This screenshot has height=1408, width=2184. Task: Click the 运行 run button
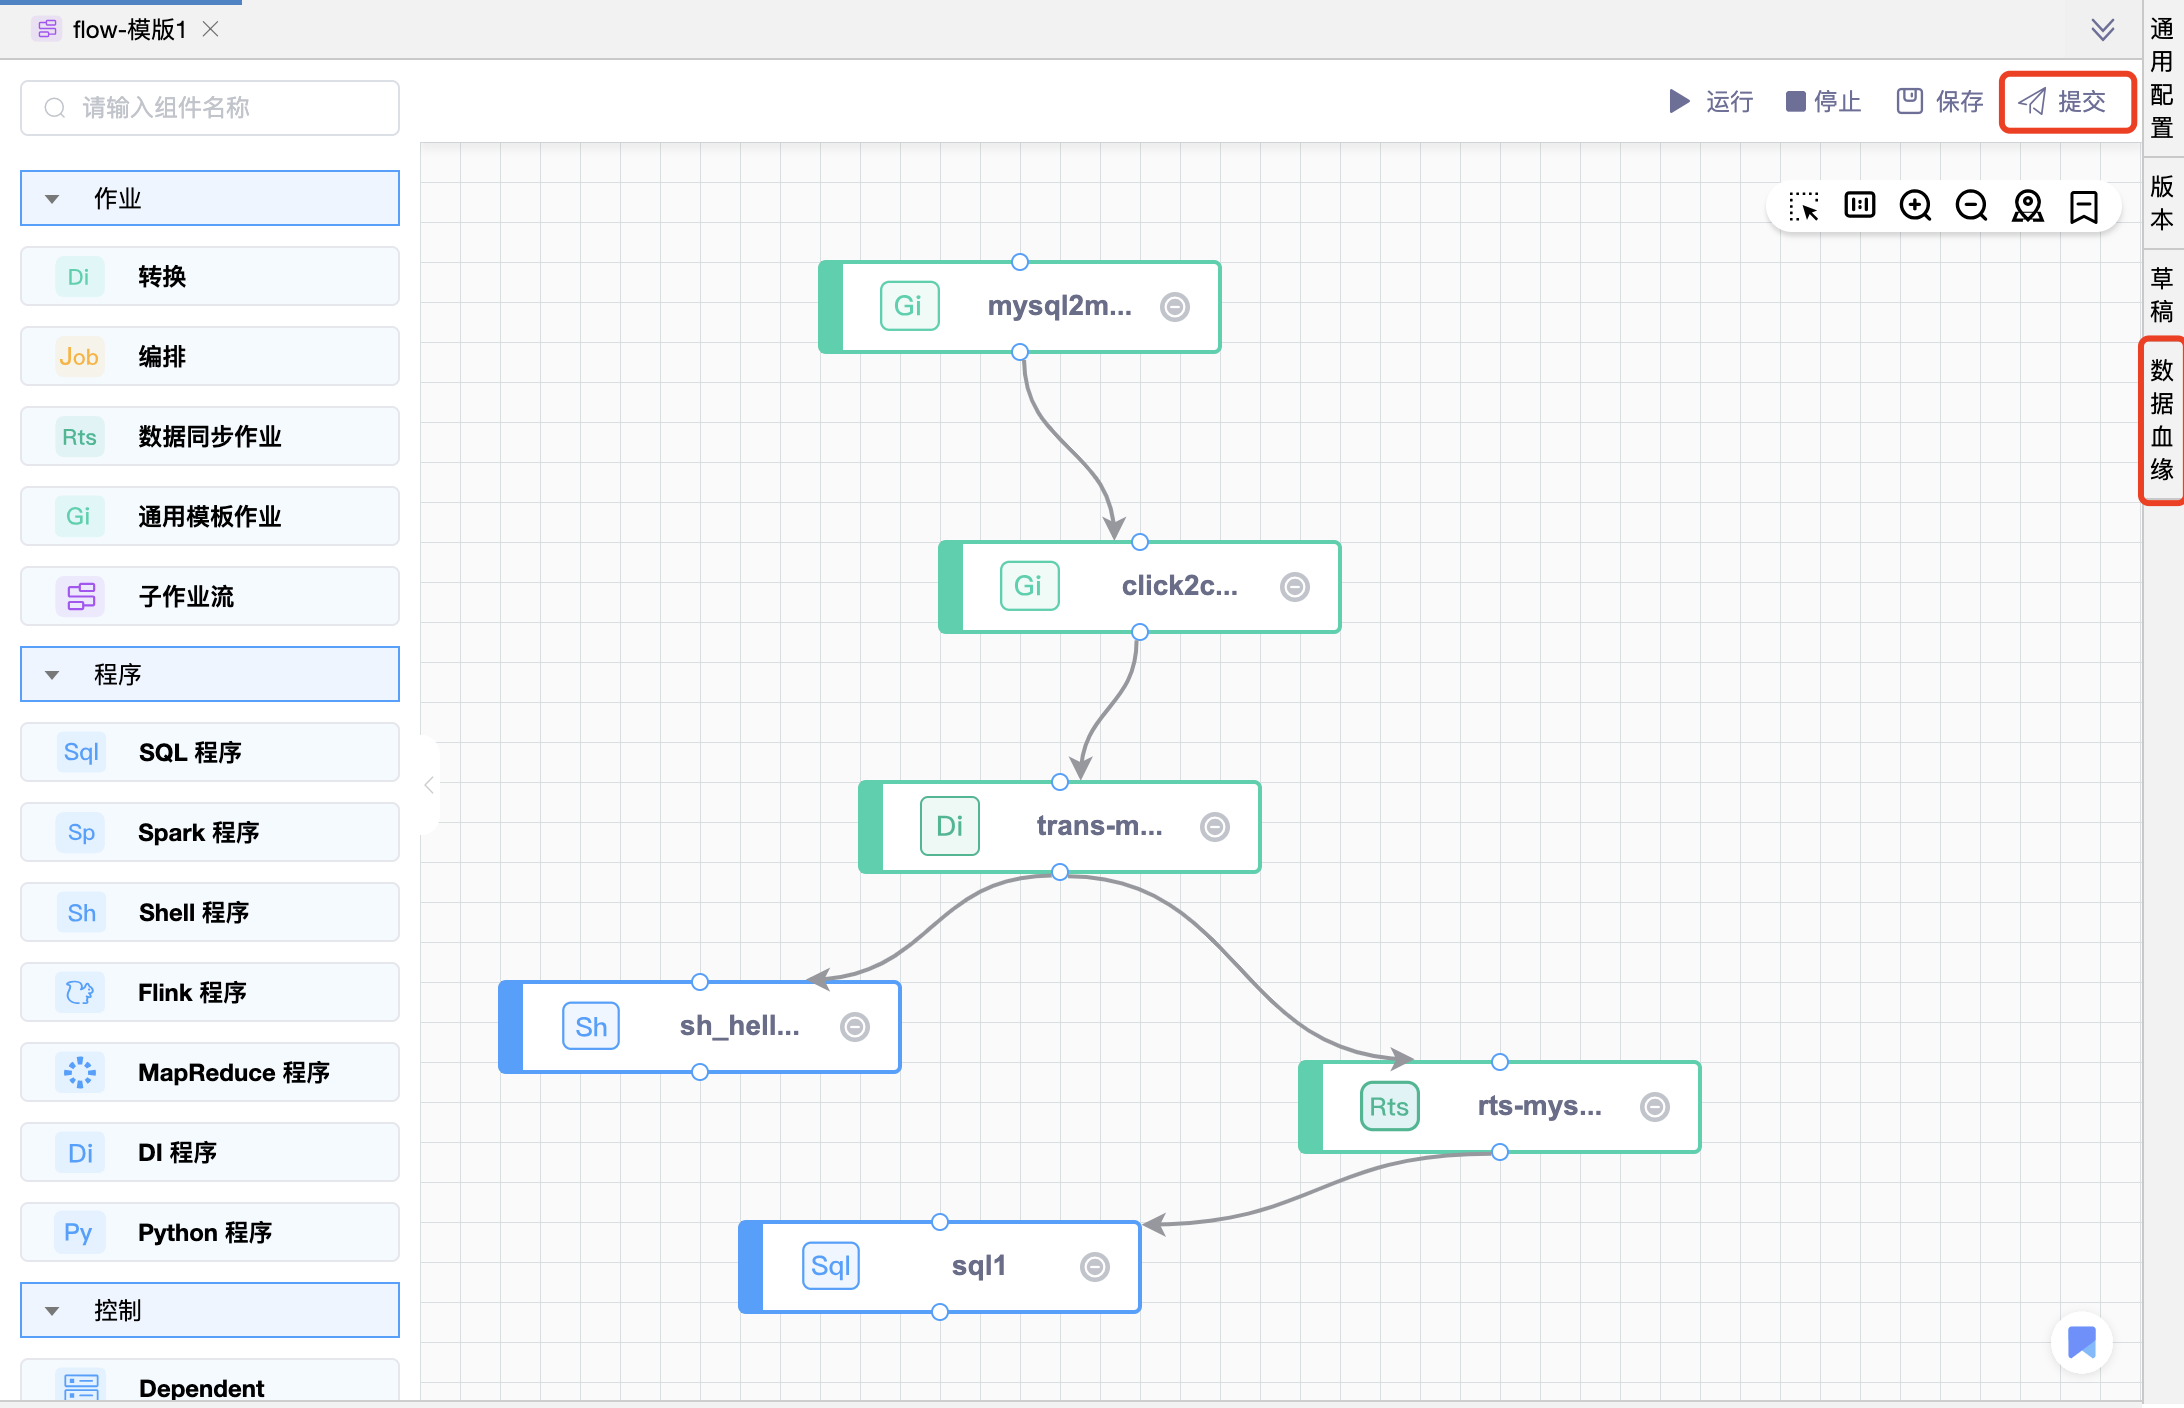[1711, 102]
